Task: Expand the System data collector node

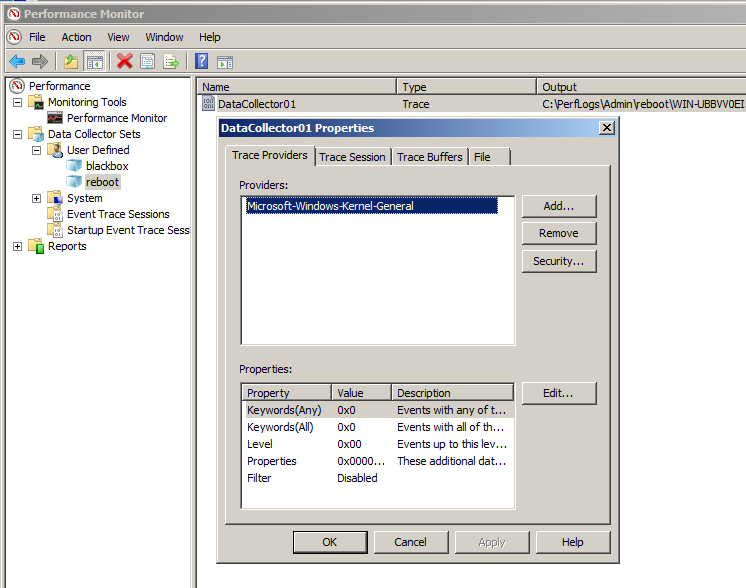Action: tap(37, 198)
